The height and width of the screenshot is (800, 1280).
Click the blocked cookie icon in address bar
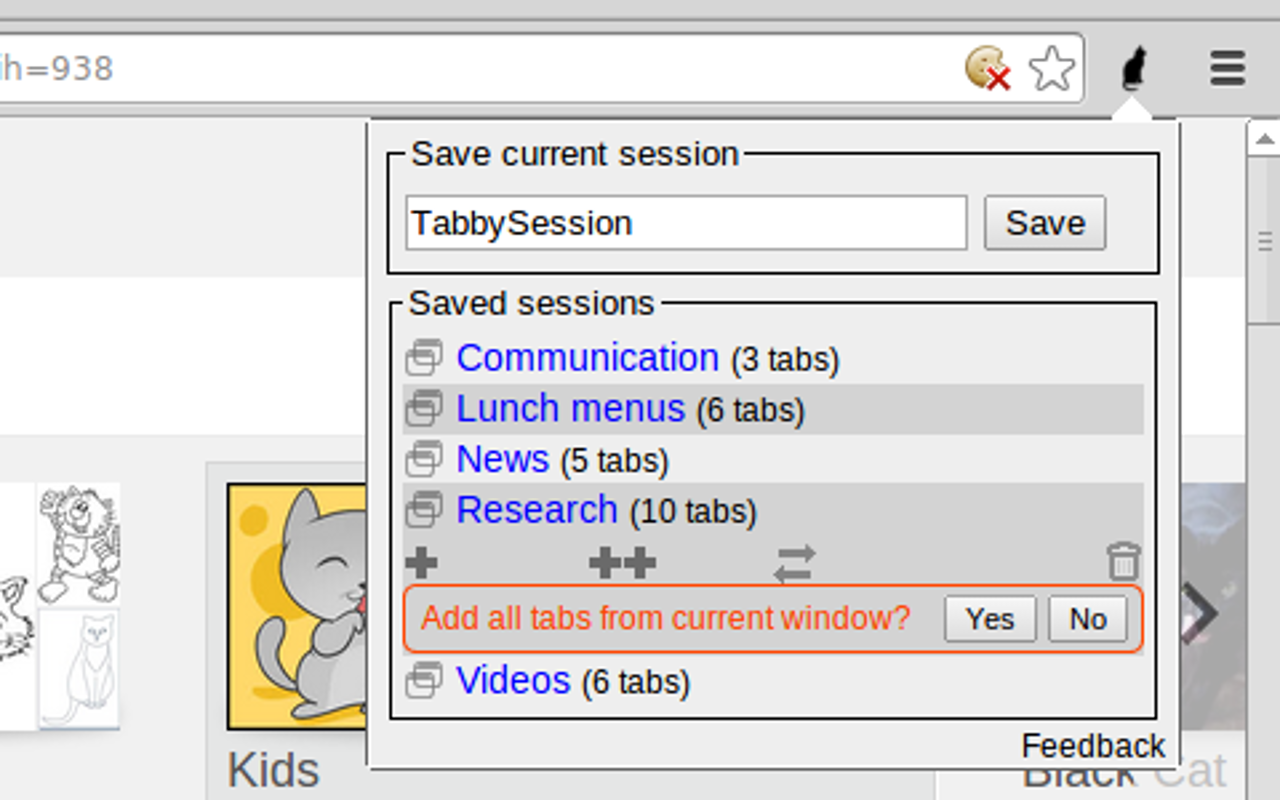pos(988,69)
